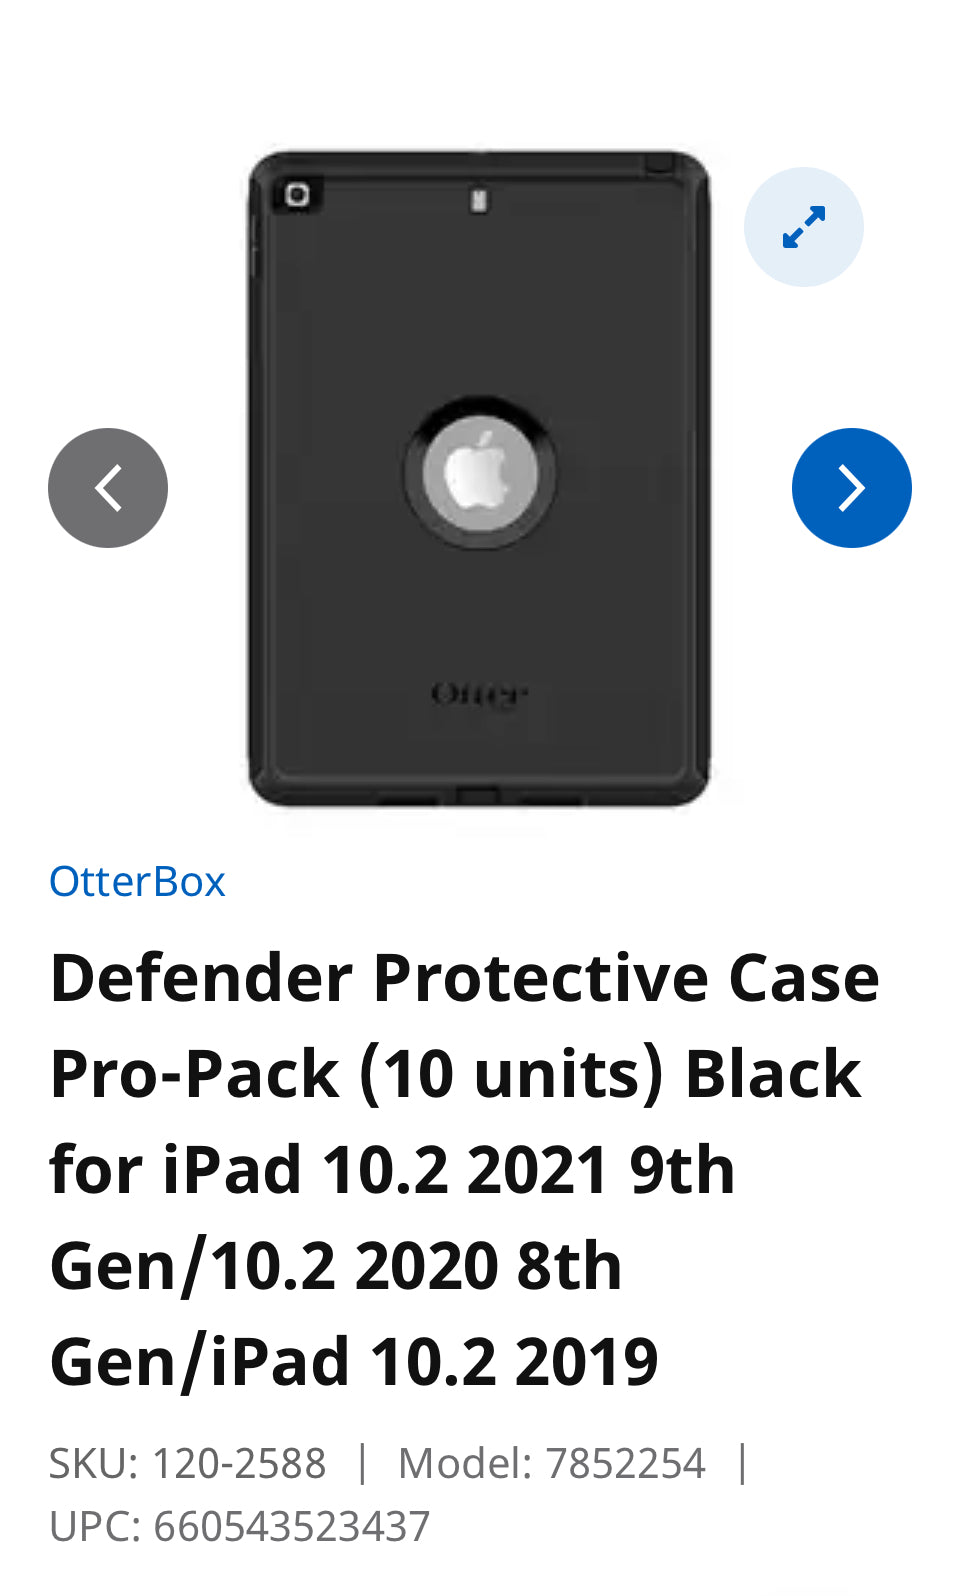Screen dimensions: 960x1596
Task: Click the black iPad case product photo
Action: coord(479,479)
